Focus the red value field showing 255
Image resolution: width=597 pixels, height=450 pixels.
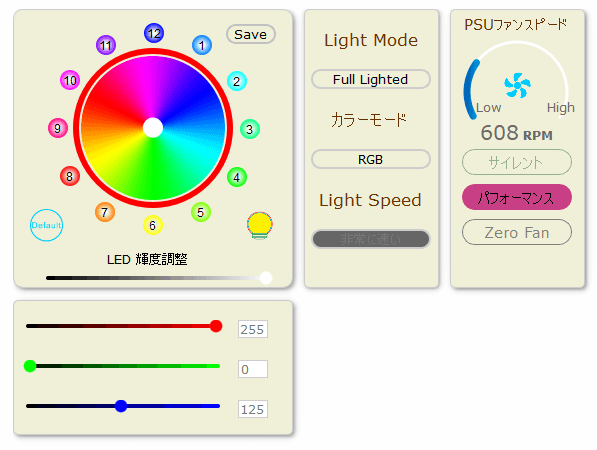coord(253,329)
